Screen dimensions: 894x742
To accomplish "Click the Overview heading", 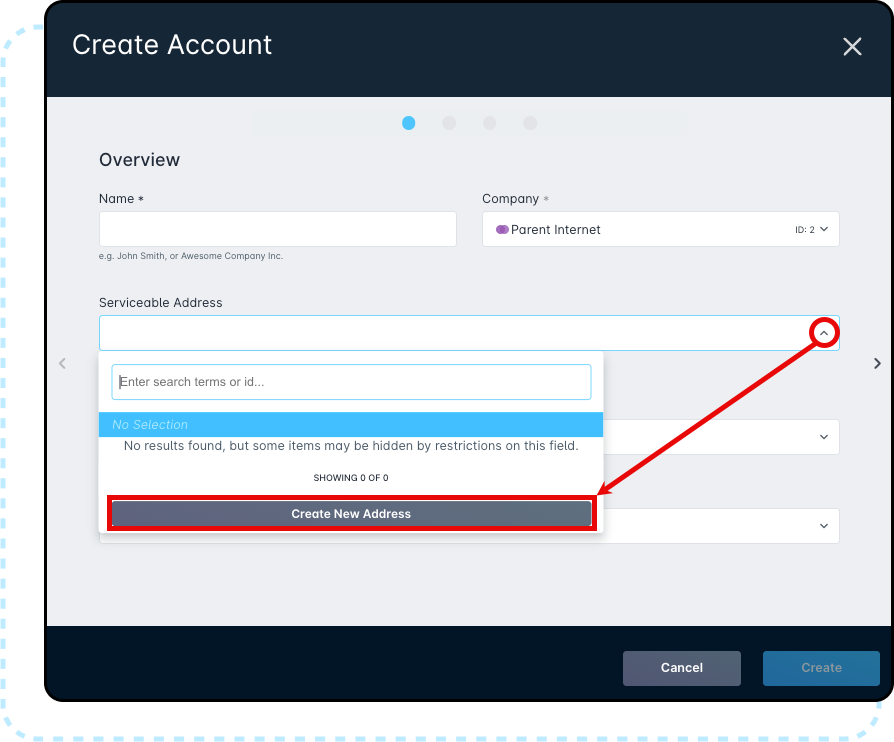I will (x=139, y=160).
